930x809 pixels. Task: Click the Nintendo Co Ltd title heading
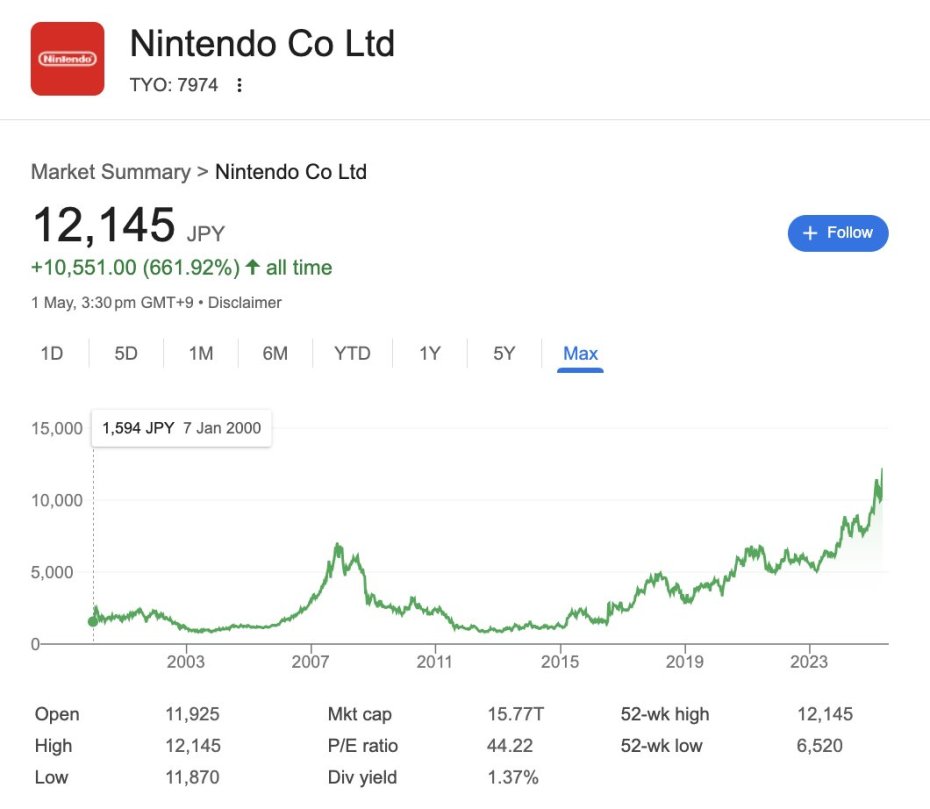coord(262,43)
